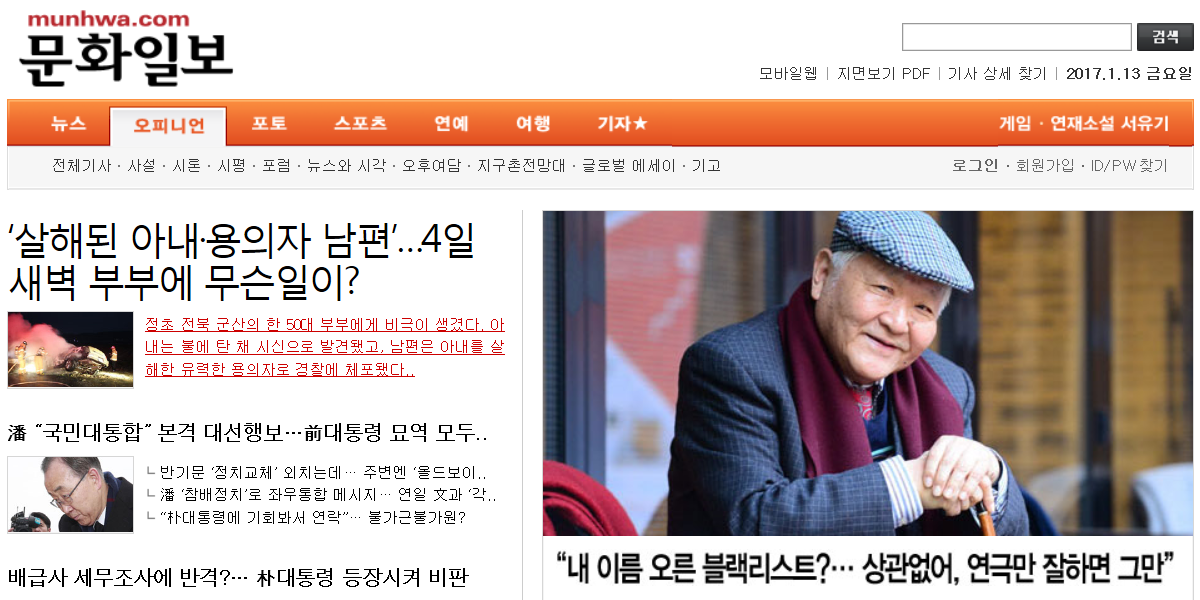
Task: Focus the search input field
Action: pyautogui.click(x=1017, y=37)
